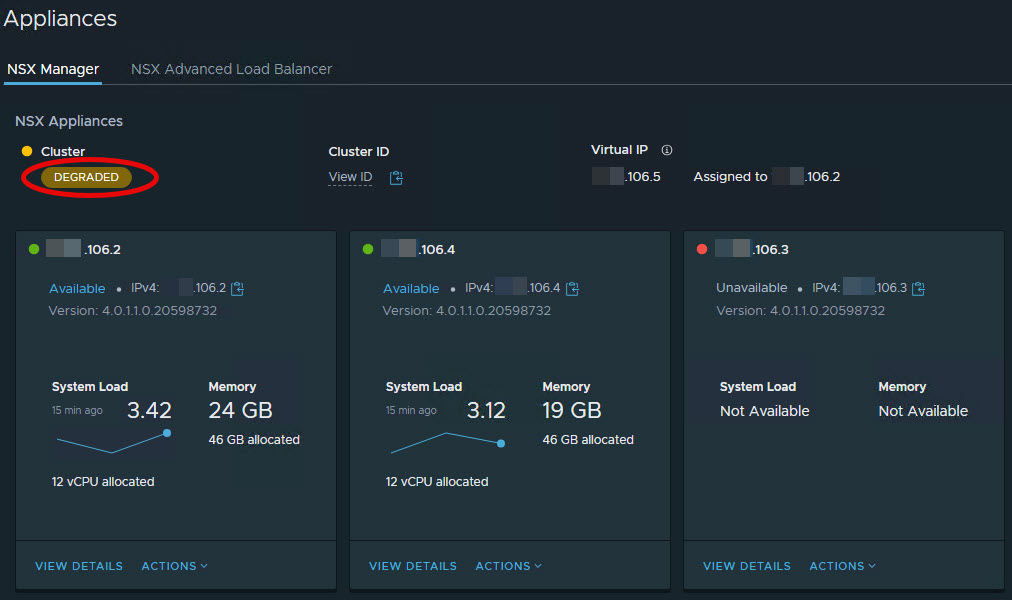Image resolution: width=1012 pixels, height=600 pixels.
Task: Click Version text on node .106.3 card
Action: pos(800,310)
